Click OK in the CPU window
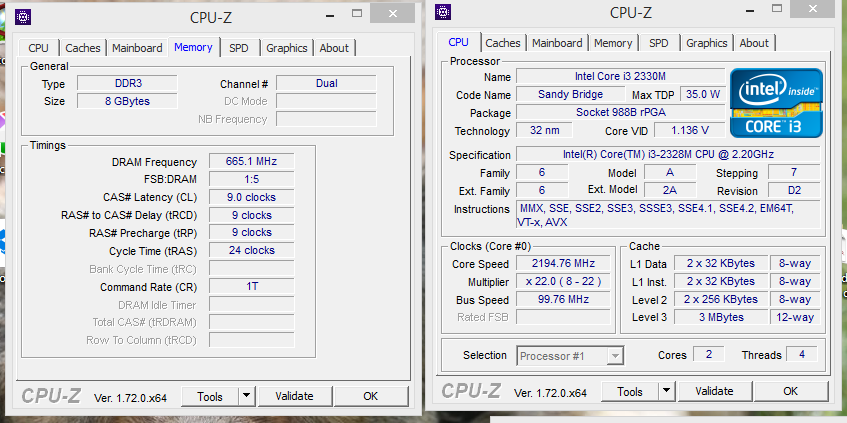 tap(790, 391)
